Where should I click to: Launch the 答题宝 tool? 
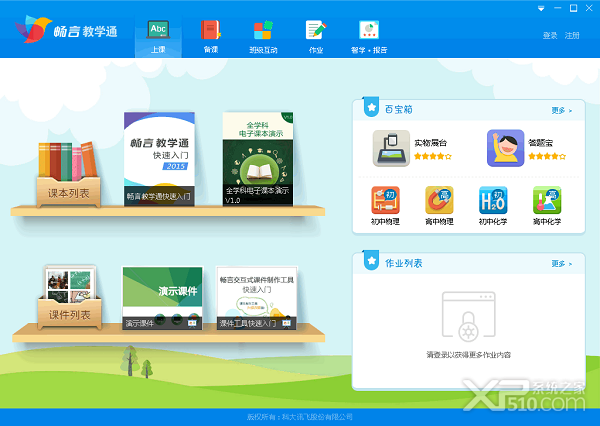tap(505, 148)
